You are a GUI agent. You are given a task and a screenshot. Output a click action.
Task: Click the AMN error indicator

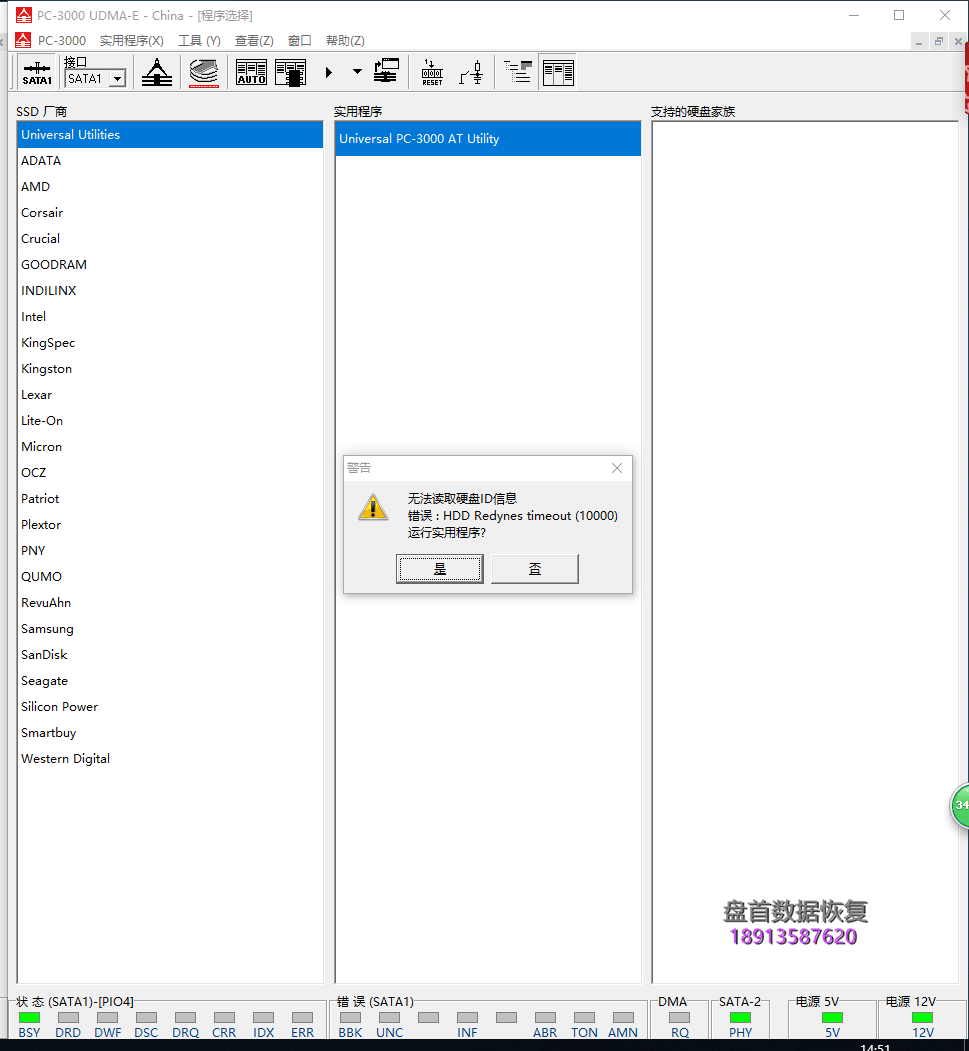pos(623,1018)
